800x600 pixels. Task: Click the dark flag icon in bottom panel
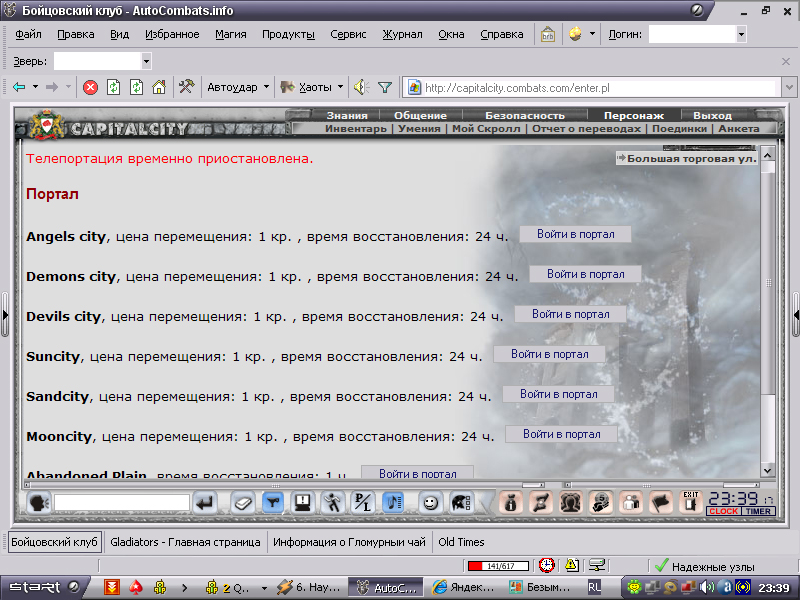point(661,503)
